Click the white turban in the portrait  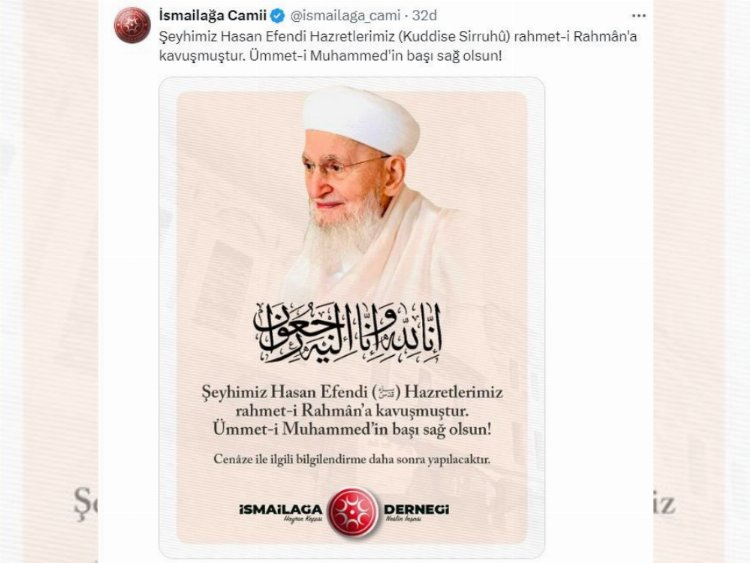tap(361, 120)
